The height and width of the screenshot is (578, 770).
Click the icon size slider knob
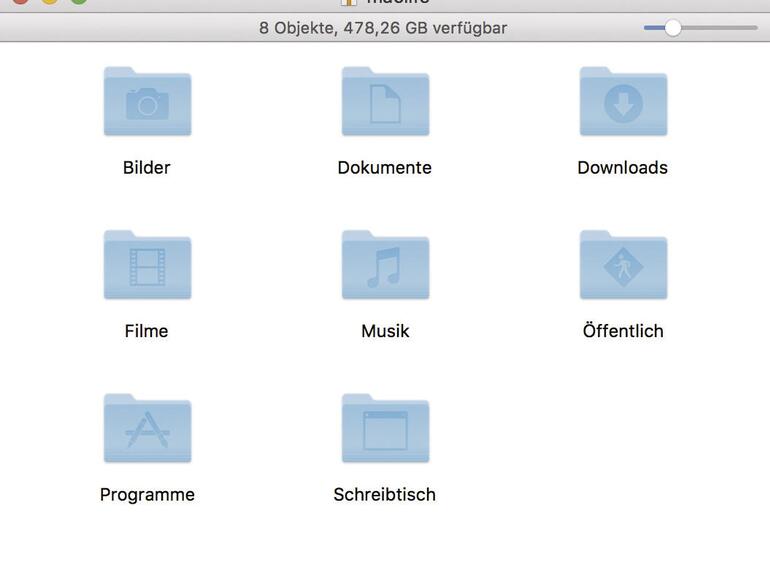pyautogui.click(x=673, y=28)
